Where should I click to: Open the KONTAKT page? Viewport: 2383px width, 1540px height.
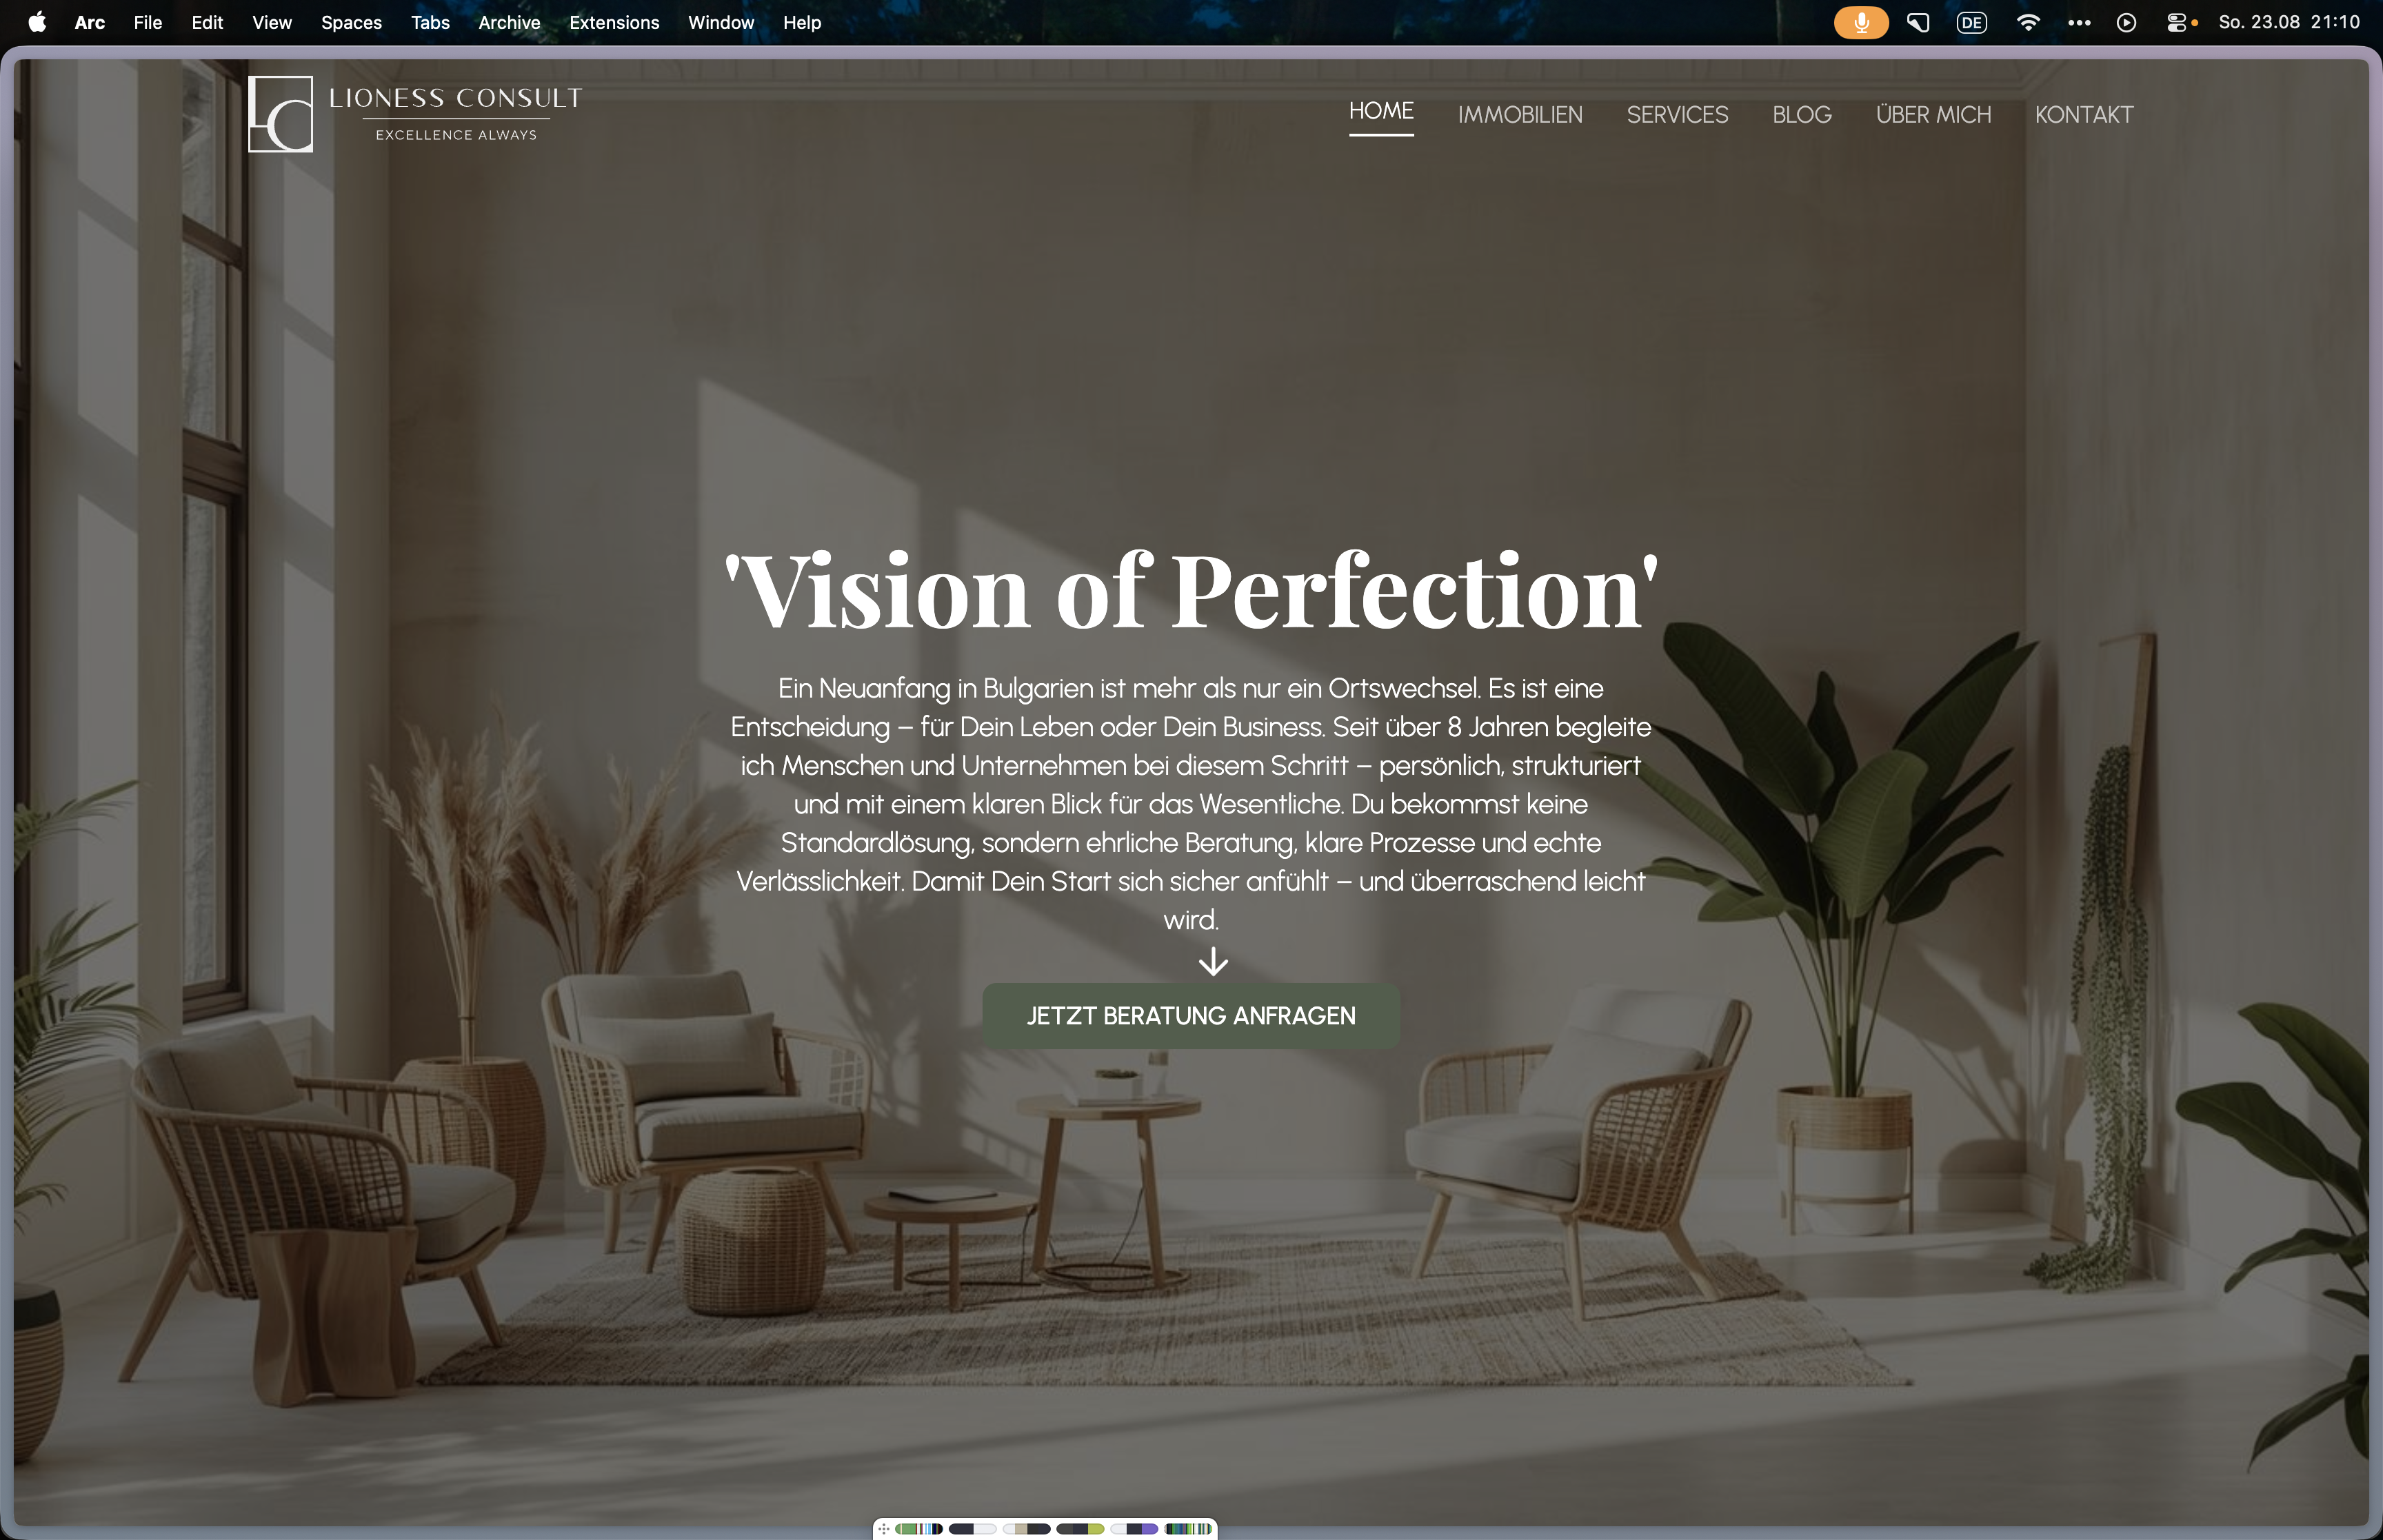pos(2084,115)
